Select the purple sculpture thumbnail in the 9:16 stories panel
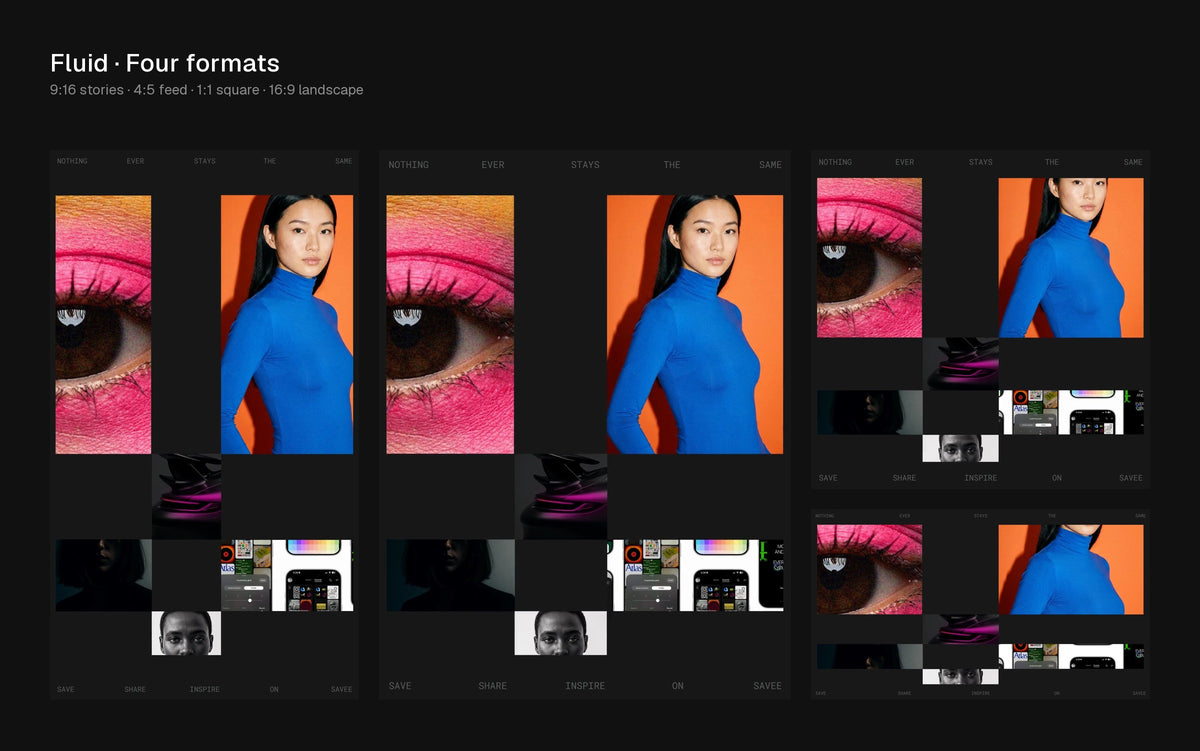This screenshot has height=751, width=1200. coord(186,497)
